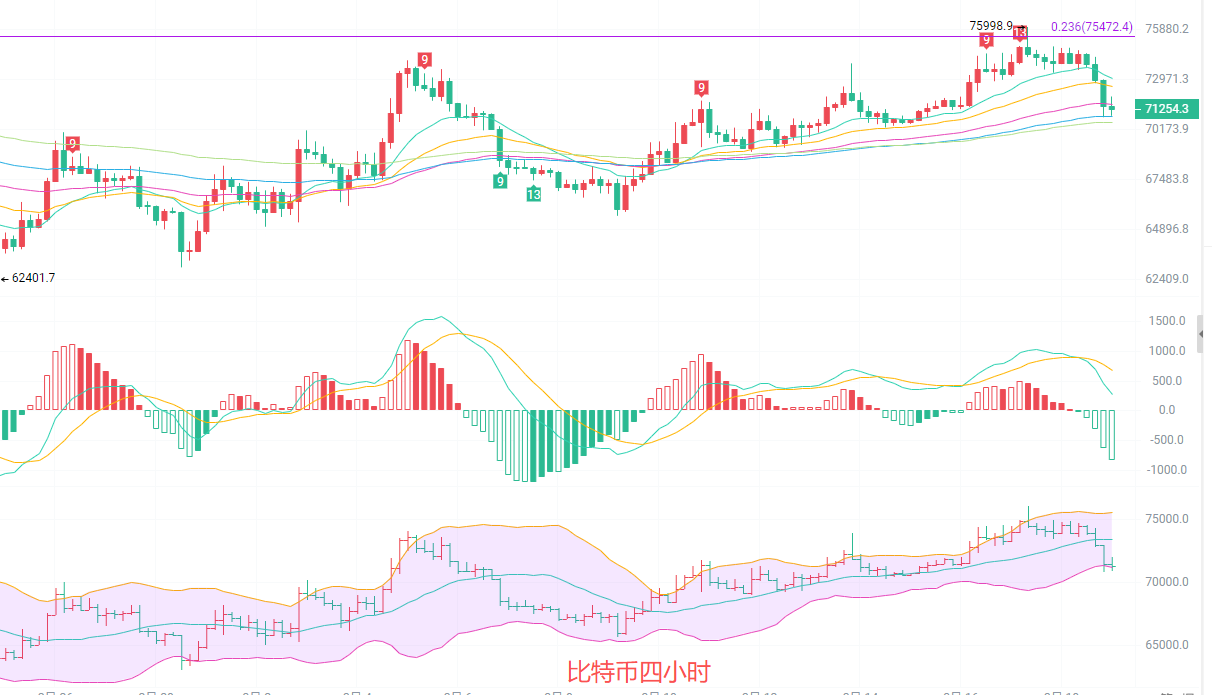Select the 0.236(75472.4) Fibonacci label
Image resolution: width=1212 pixels, height=695 pixels.
[x=1091, y=27]
